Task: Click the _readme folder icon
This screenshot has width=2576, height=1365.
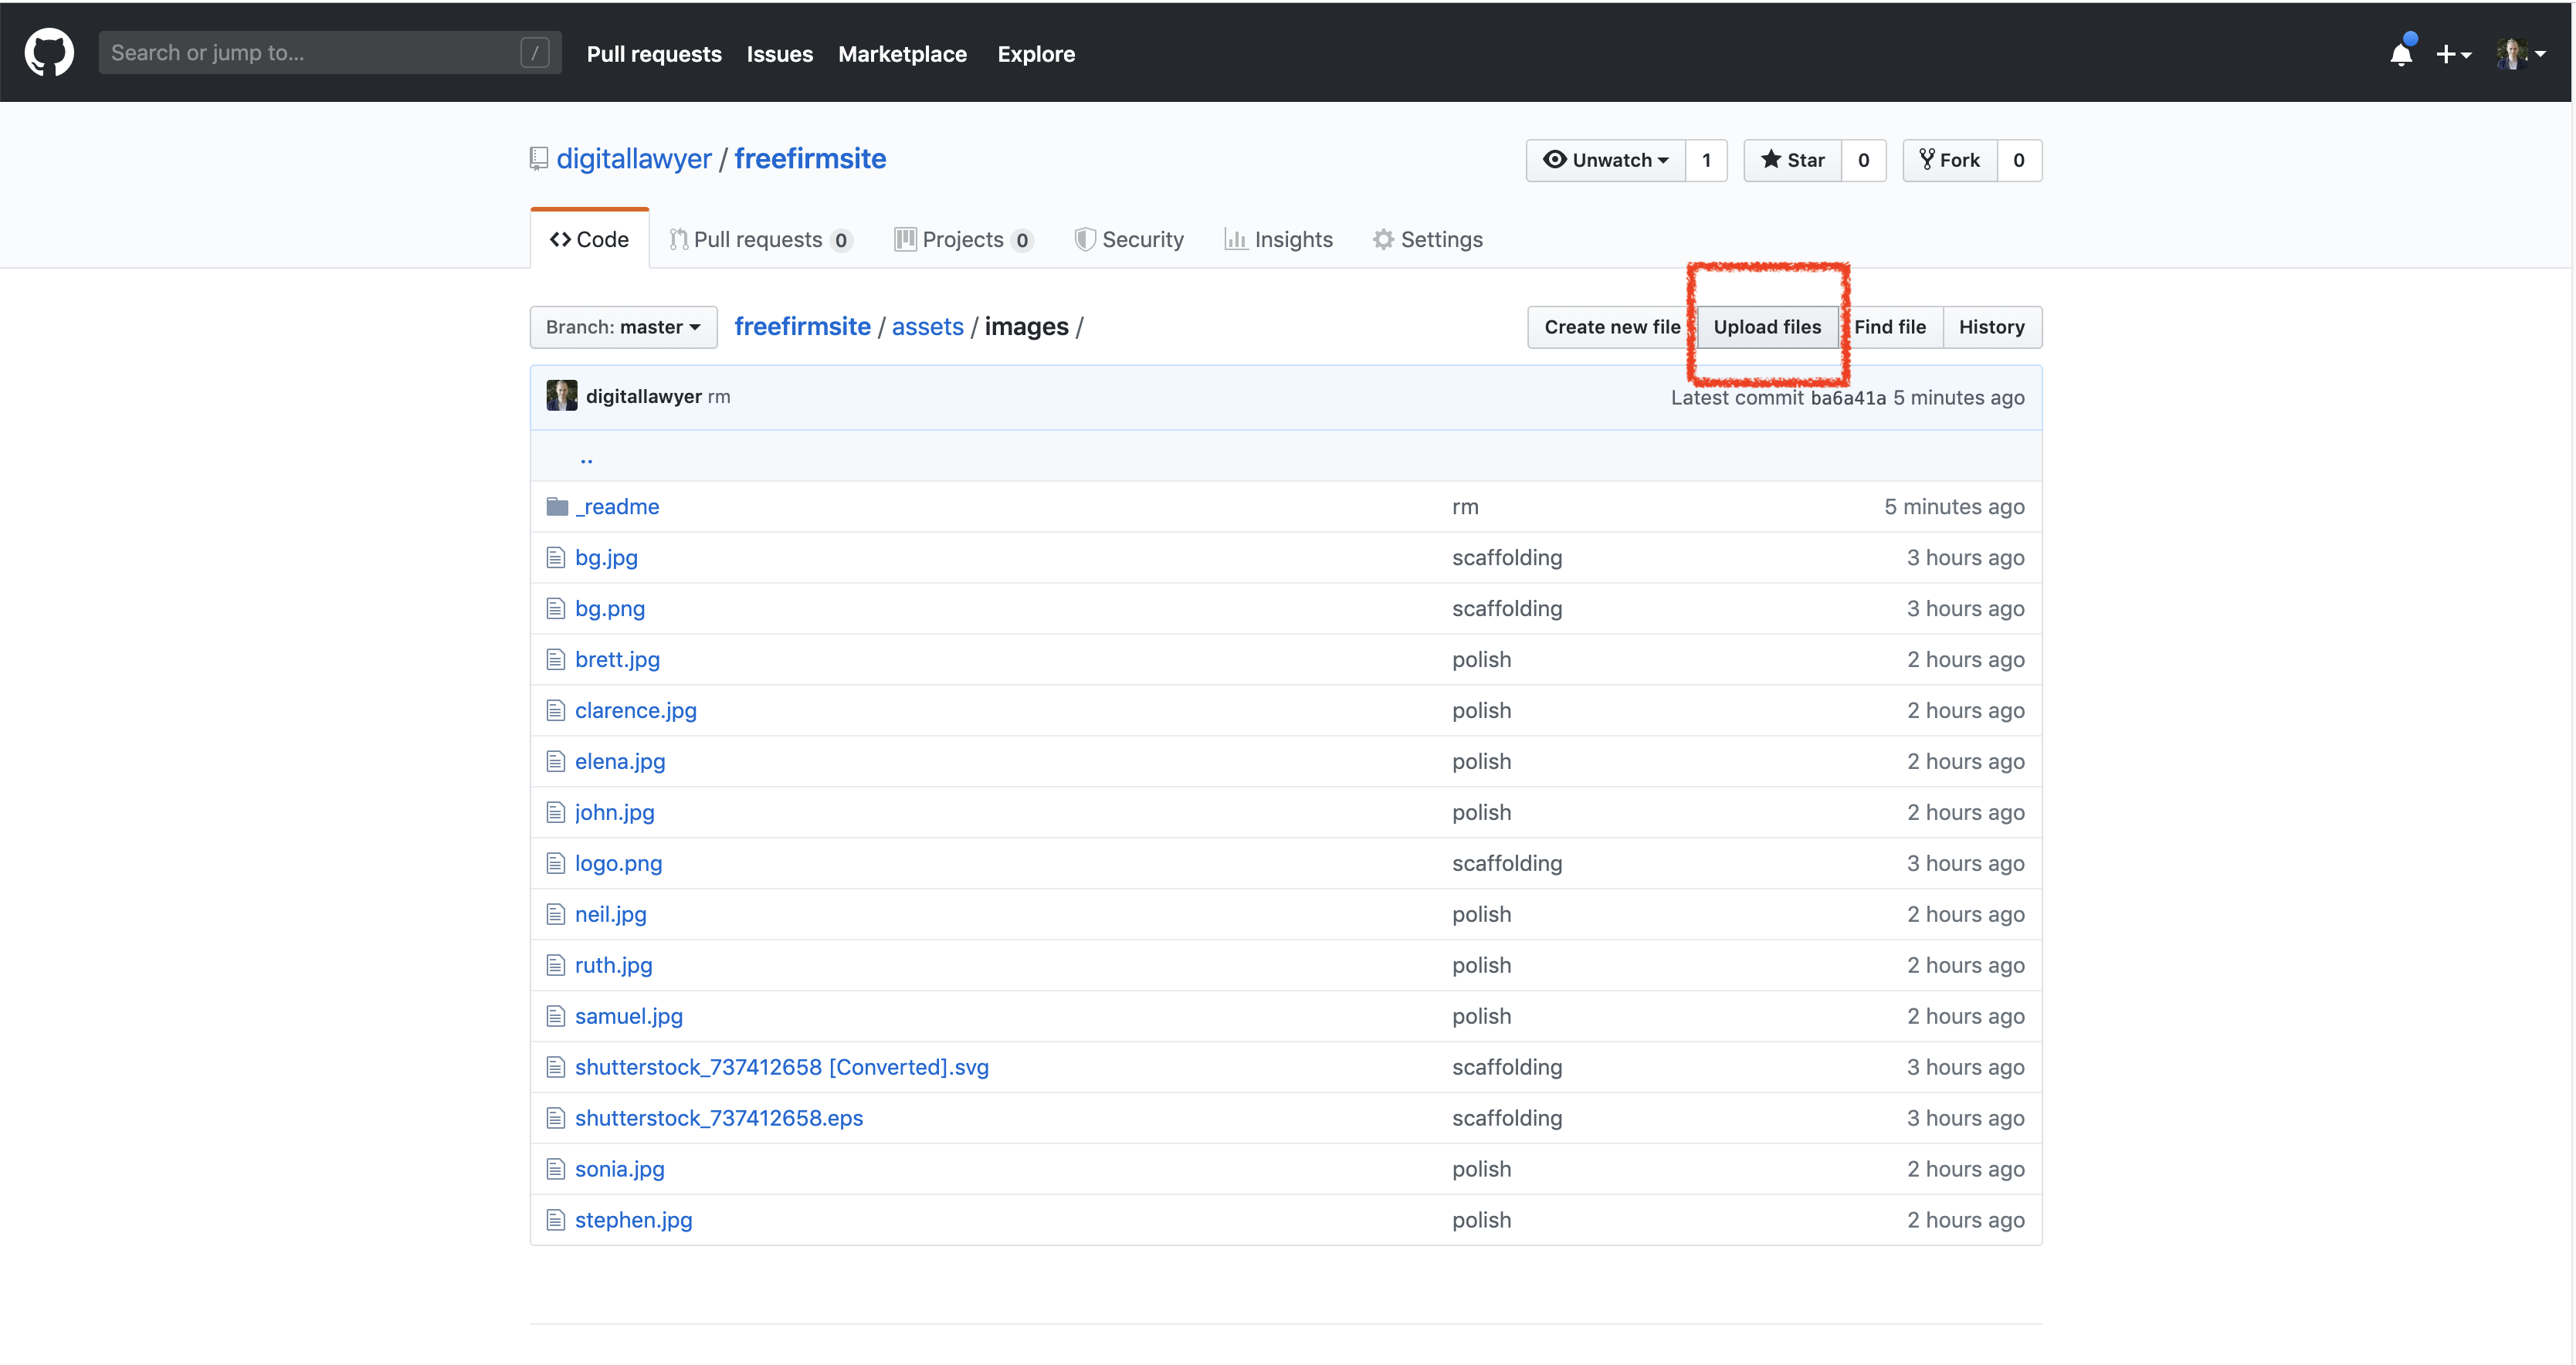Action: coord(557,507)
